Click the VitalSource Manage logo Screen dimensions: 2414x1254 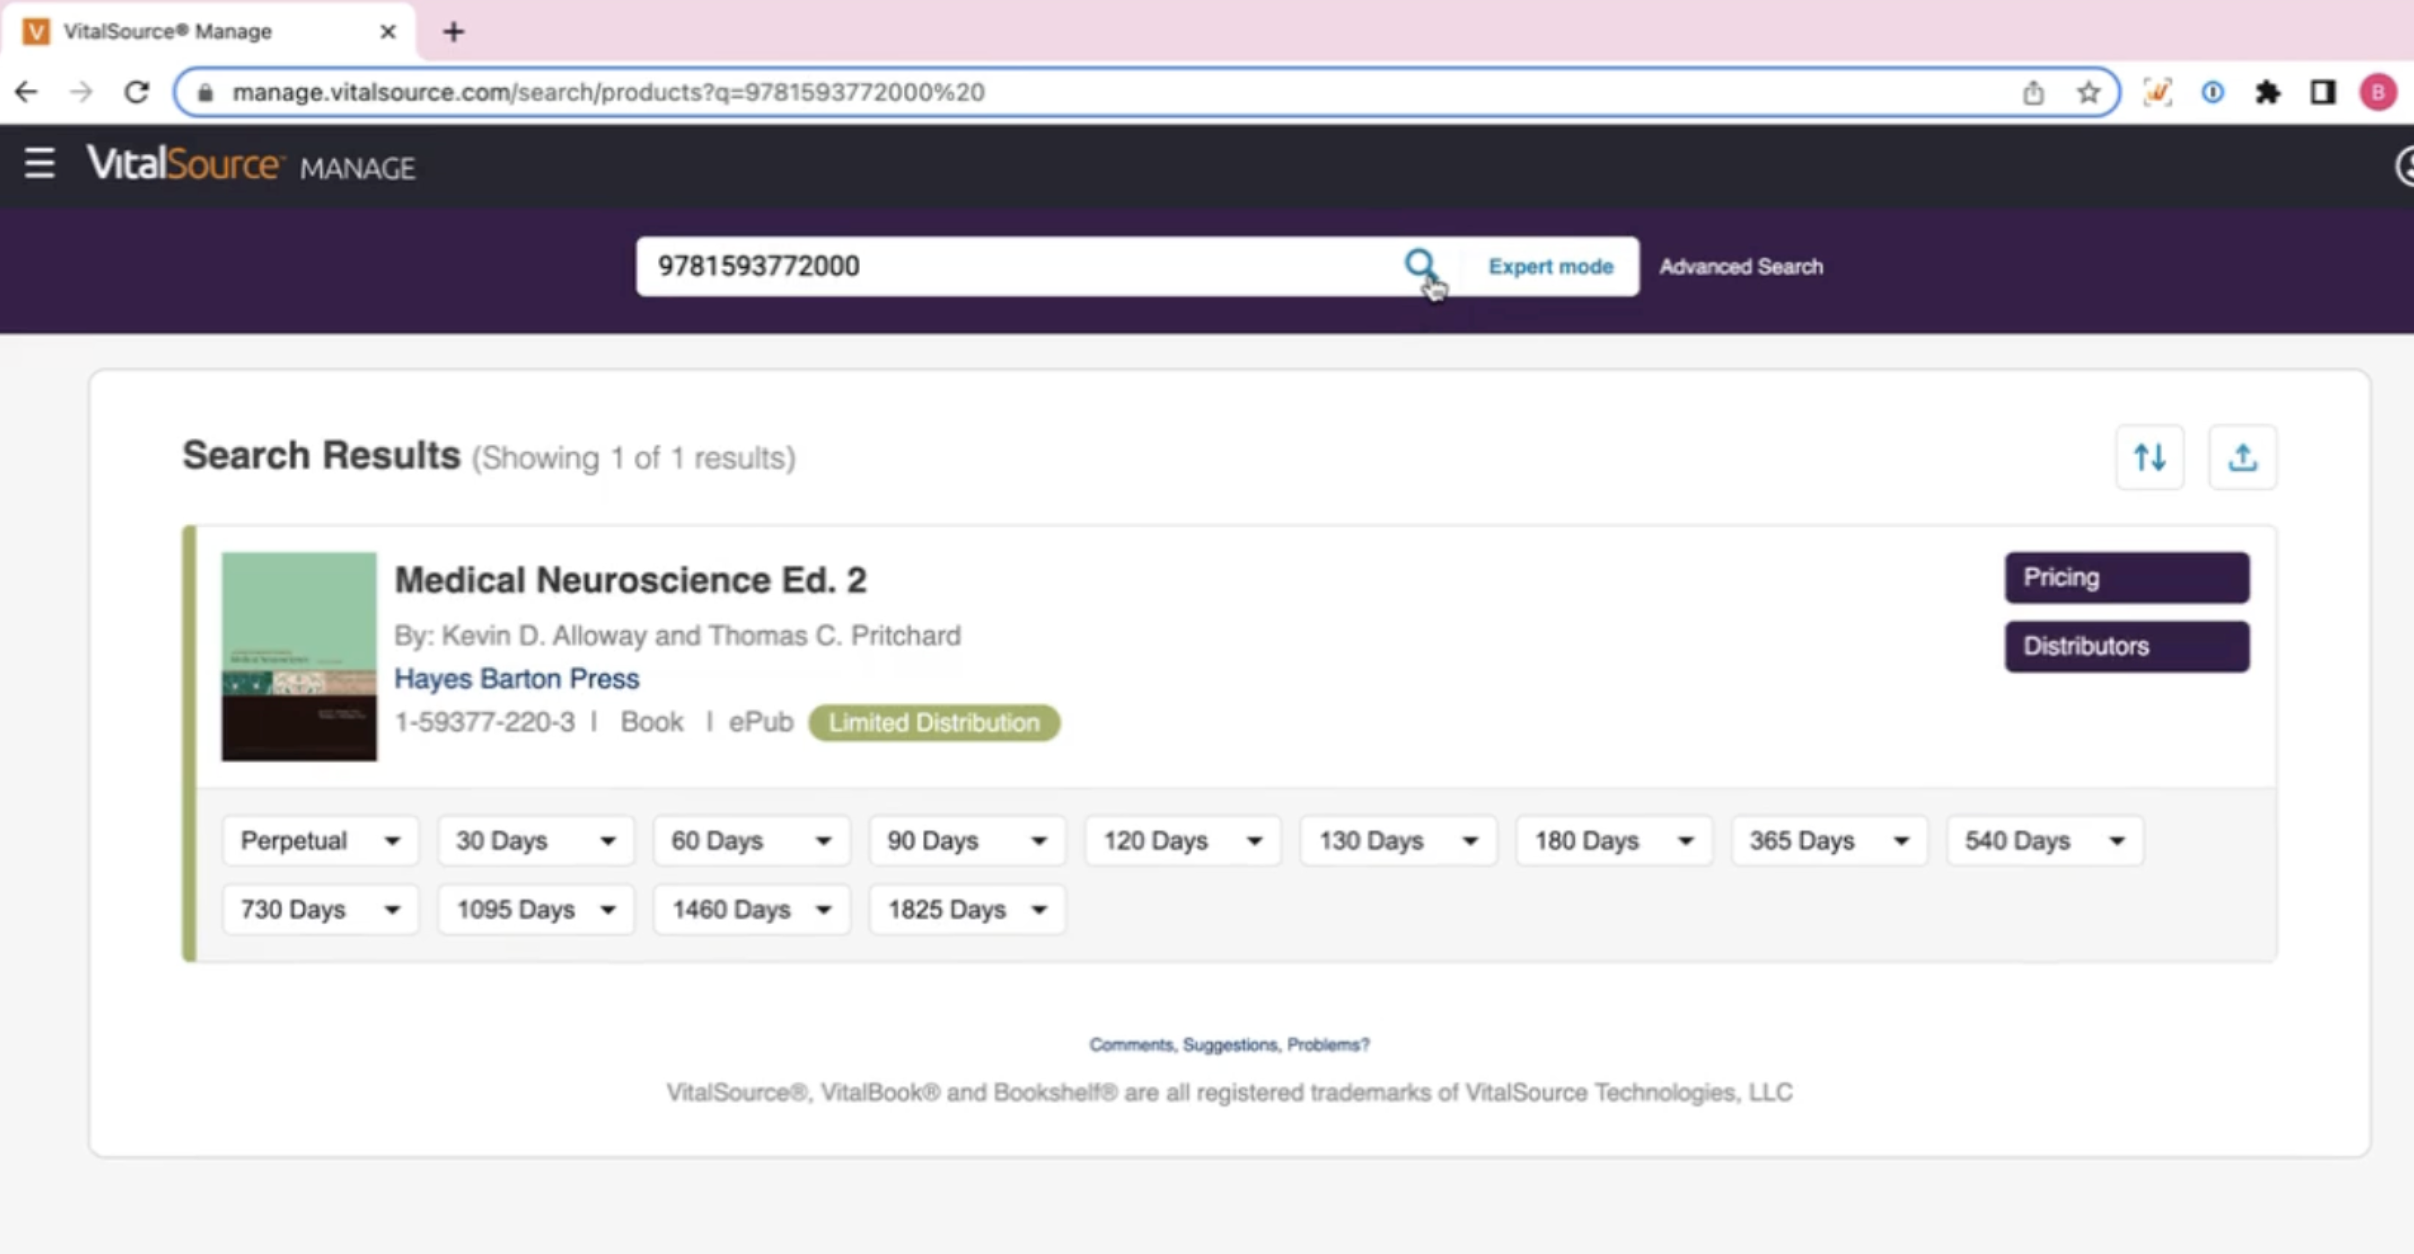click(x=250, y=164)
